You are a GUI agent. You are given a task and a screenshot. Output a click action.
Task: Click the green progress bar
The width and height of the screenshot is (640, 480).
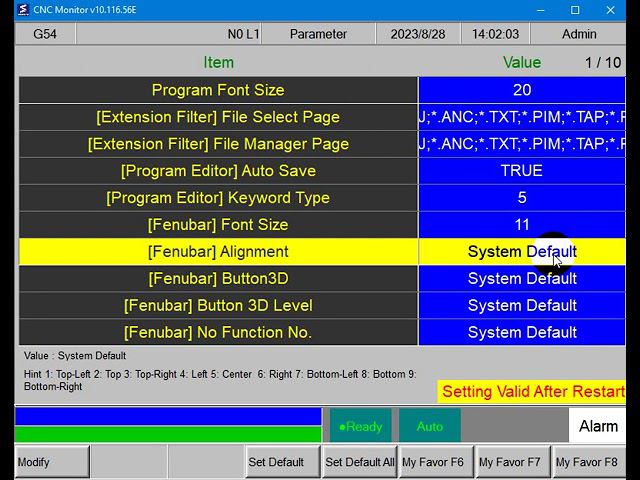tap(168, 434)
